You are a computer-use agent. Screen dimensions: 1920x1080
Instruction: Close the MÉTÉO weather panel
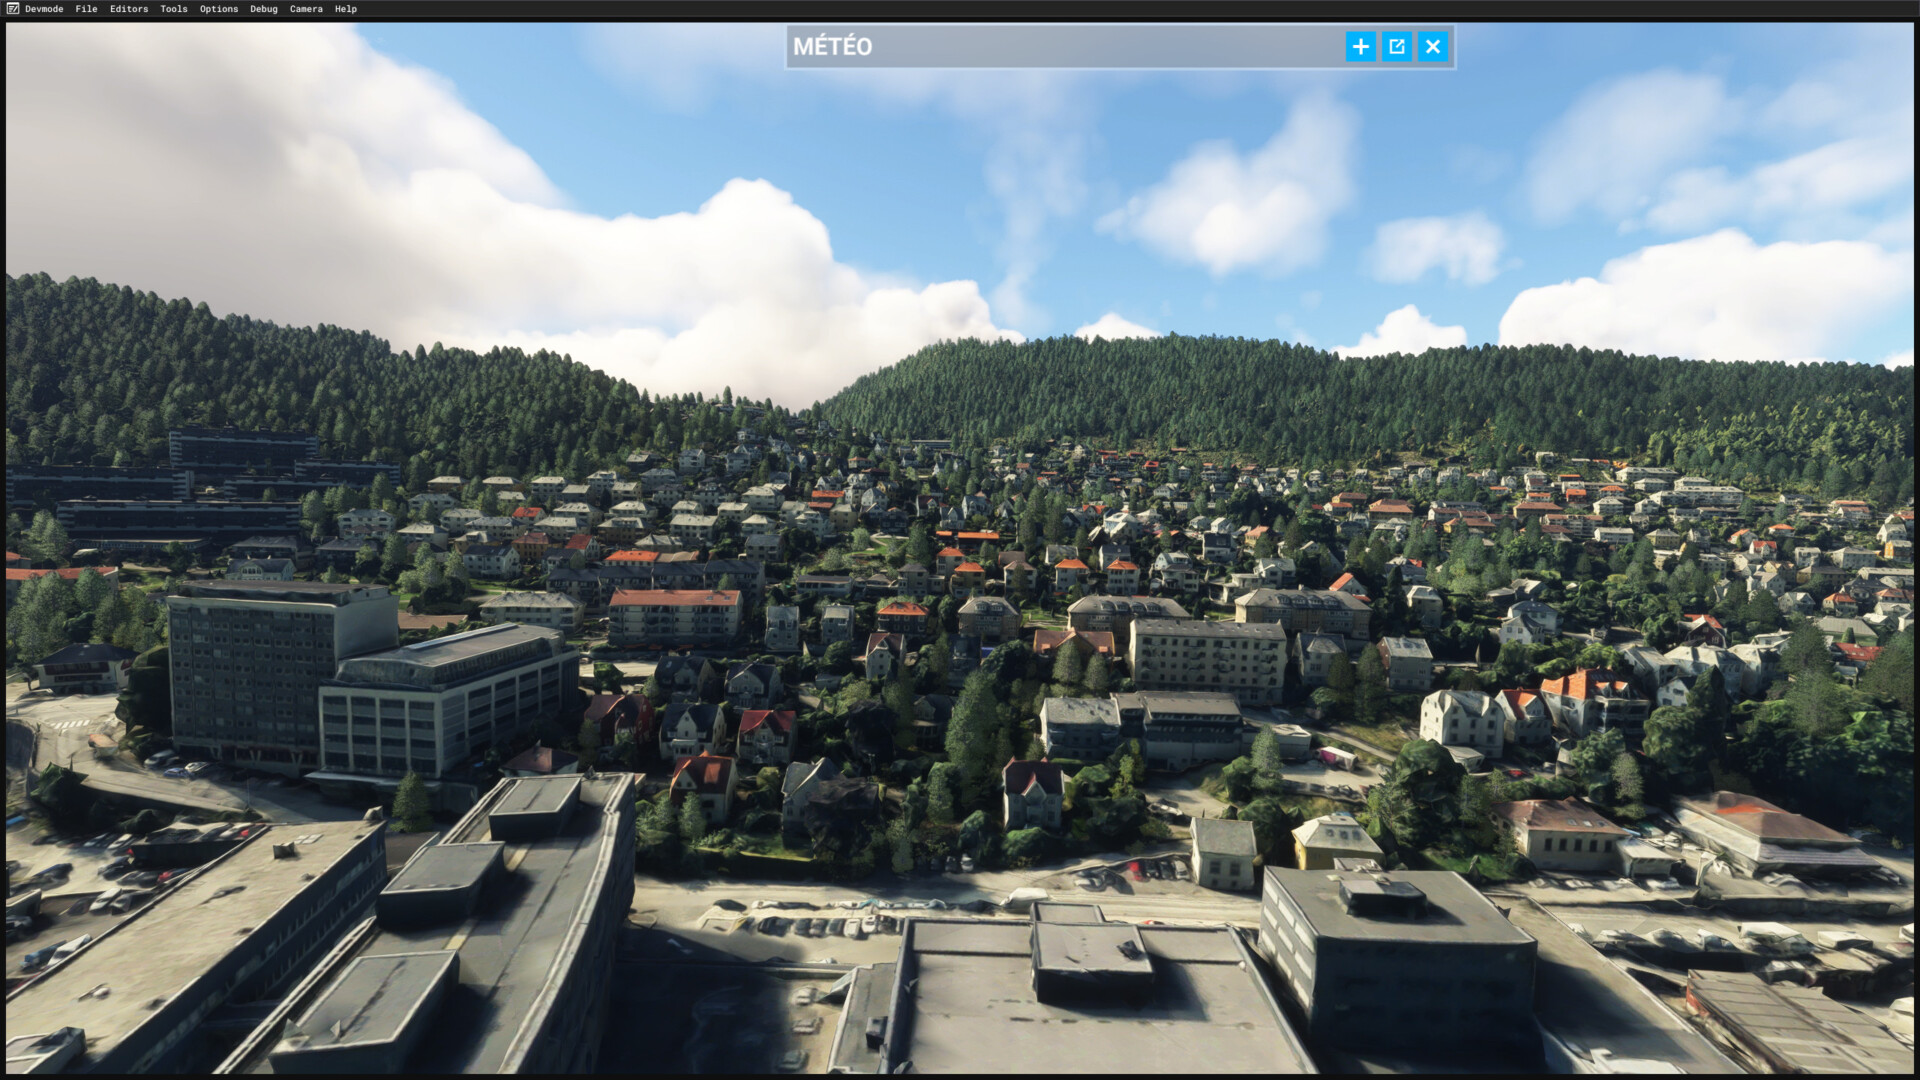pyautogui.click(x=1433, y=46)
